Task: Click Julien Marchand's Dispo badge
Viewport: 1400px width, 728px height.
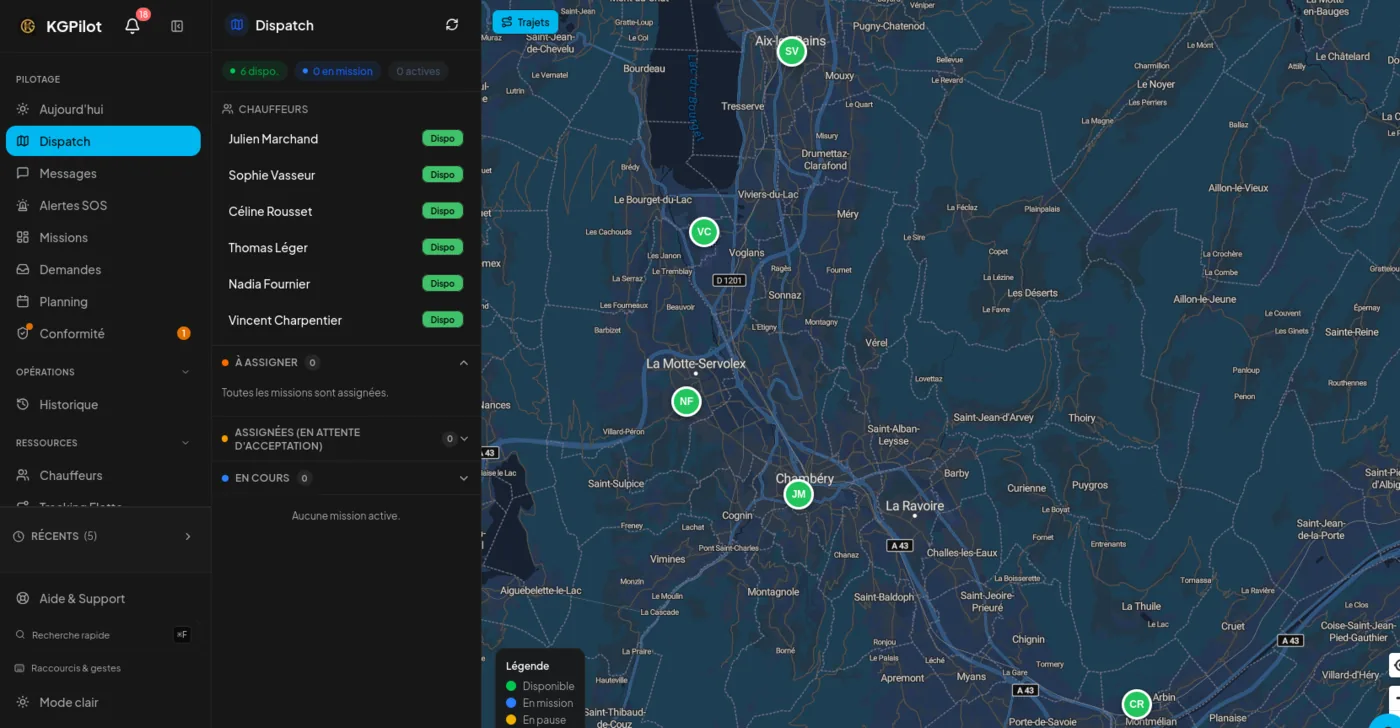Action: [x=442, y=138]
